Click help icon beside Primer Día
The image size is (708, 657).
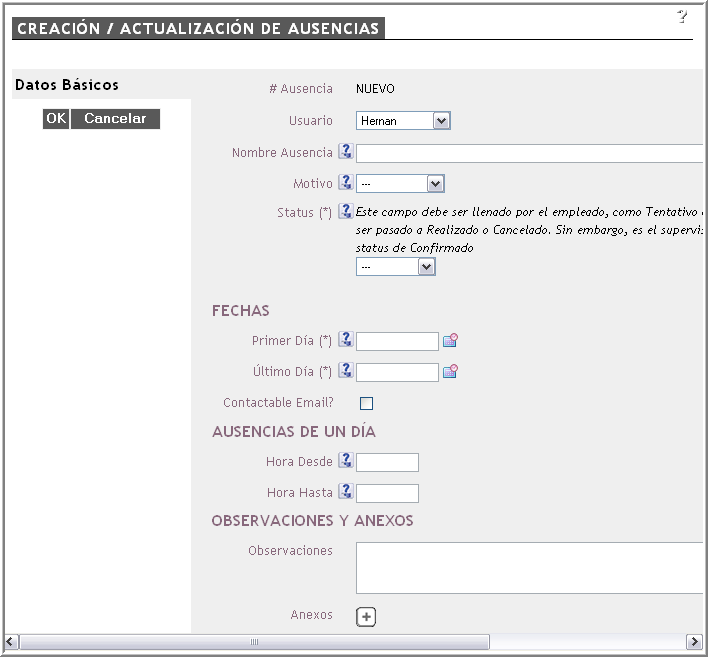pyautogui.click(x=346, y=340)
